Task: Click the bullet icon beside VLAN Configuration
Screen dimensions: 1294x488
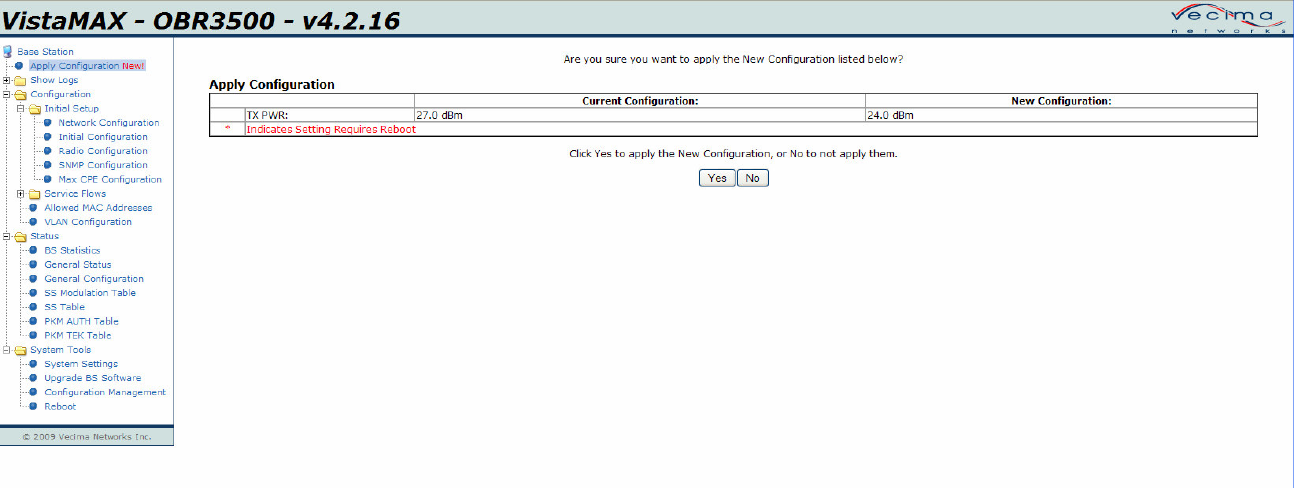Action: [x=34, y=222]
